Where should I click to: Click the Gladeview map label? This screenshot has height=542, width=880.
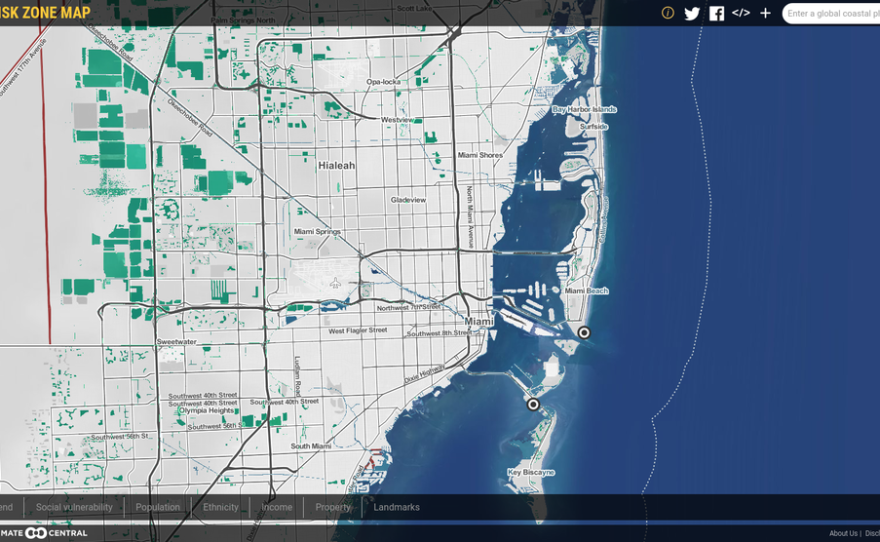click(x=408, y=200)
